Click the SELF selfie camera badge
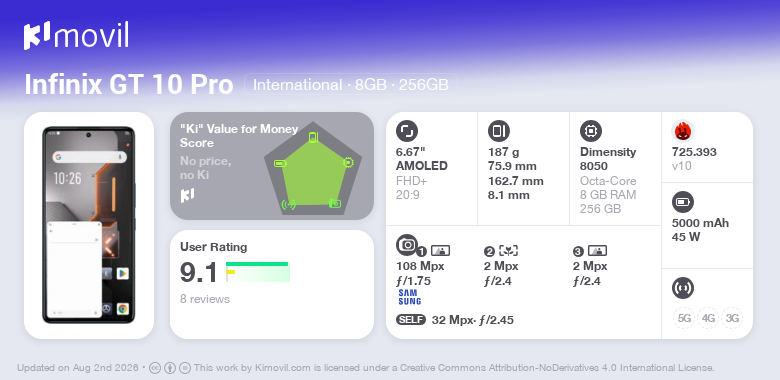 click(411, 319)
